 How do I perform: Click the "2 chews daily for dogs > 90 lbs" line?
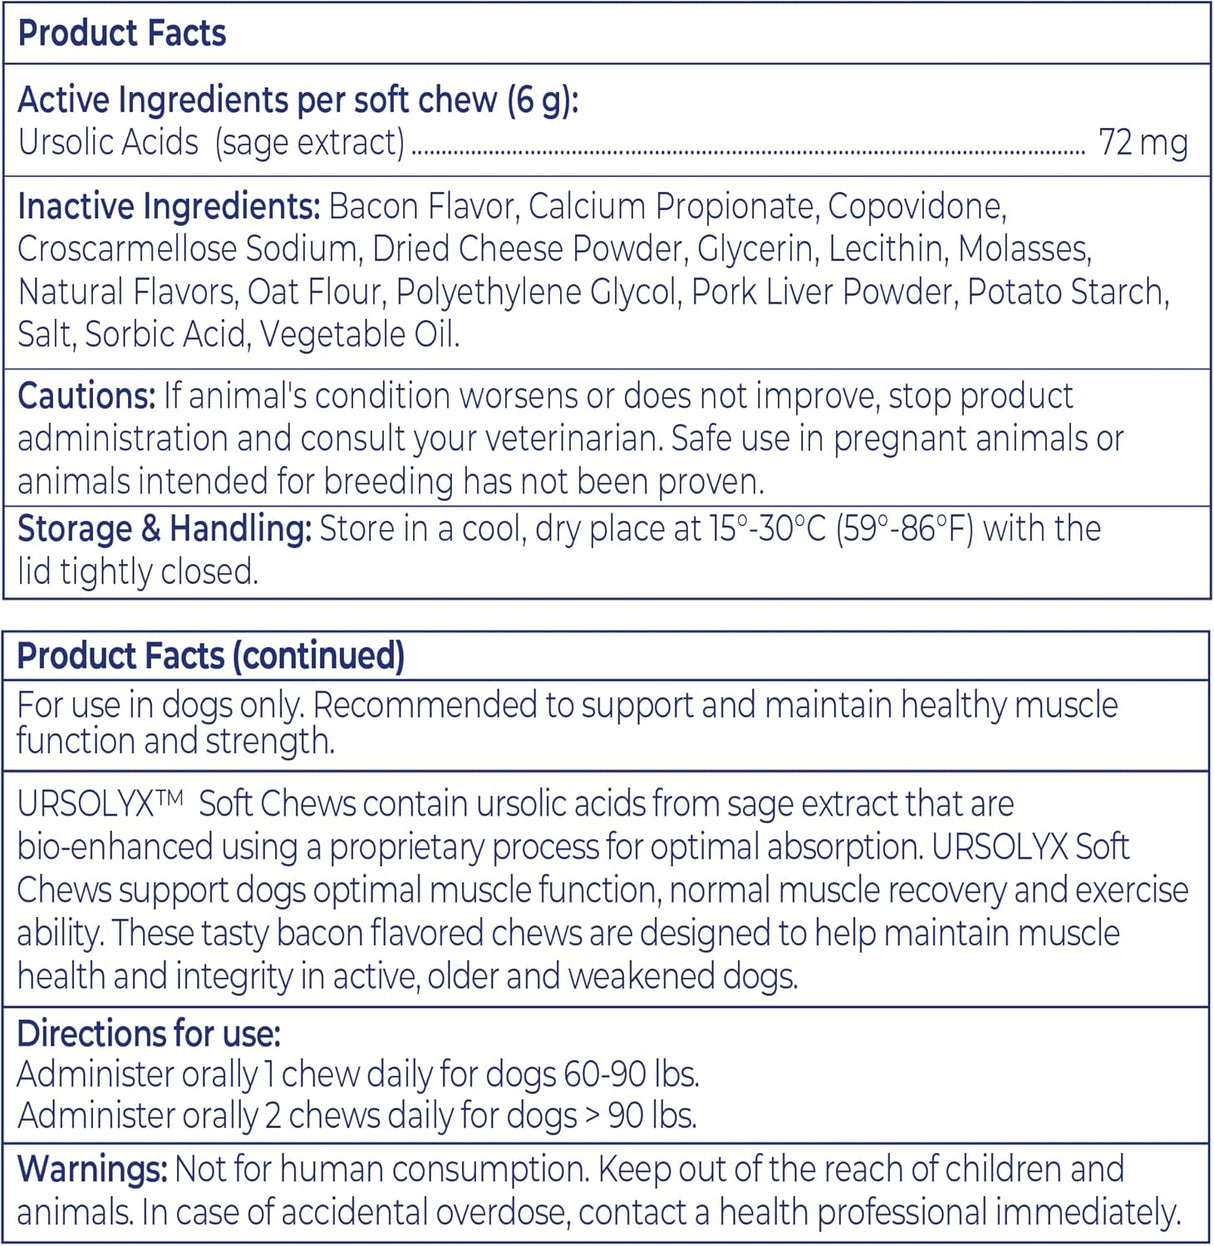click(x=480, y=1116)
